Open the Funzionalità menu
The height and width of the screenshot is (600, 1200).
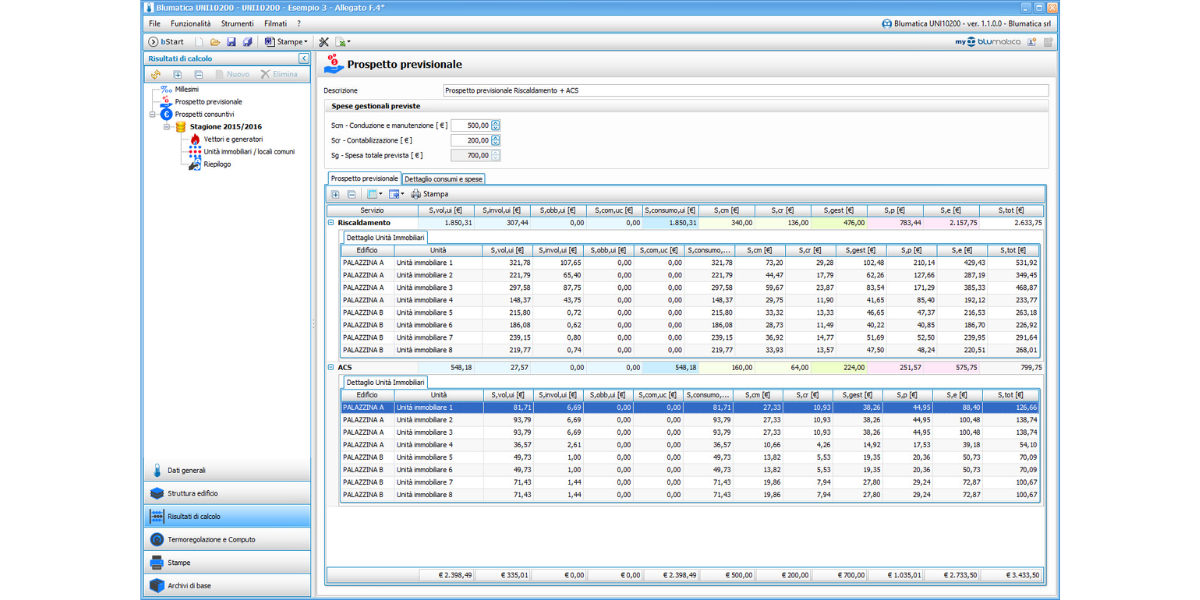190,23
